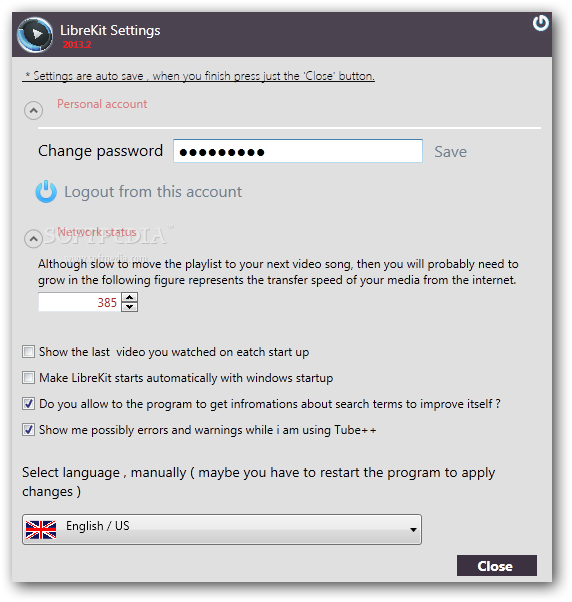The width and height of the screenshot is (572, 602).
Task: Click the power icon in title bar
Action: (541, 23)
